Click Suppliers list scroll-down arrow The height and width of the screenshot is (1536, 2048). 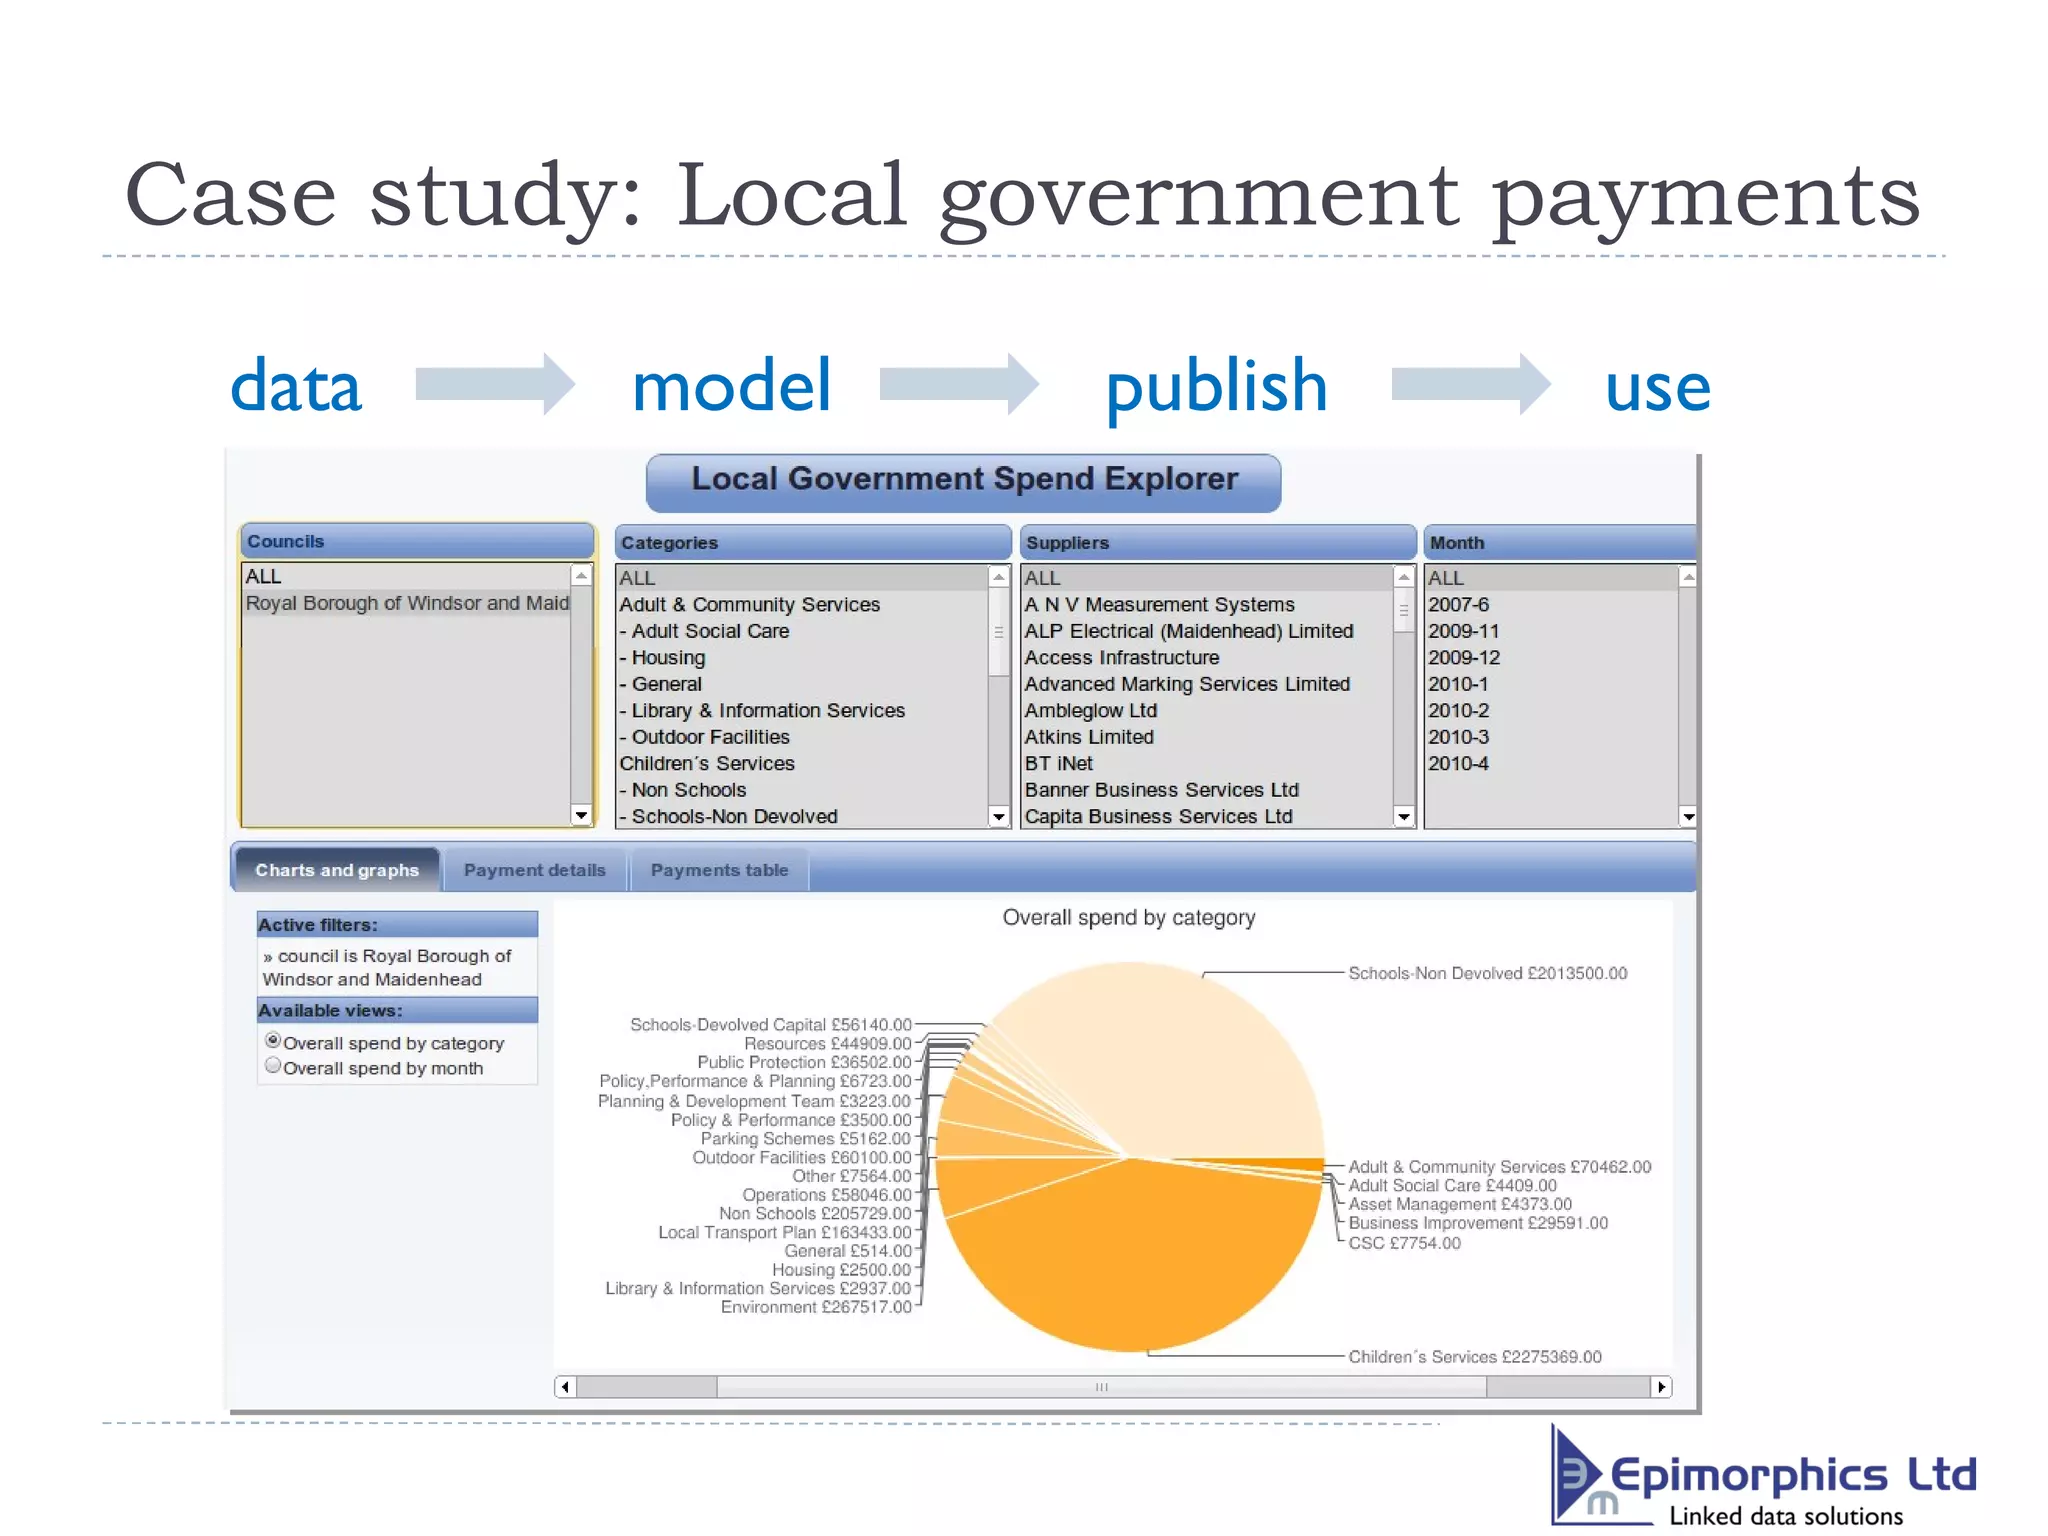tap(1404, 817)
